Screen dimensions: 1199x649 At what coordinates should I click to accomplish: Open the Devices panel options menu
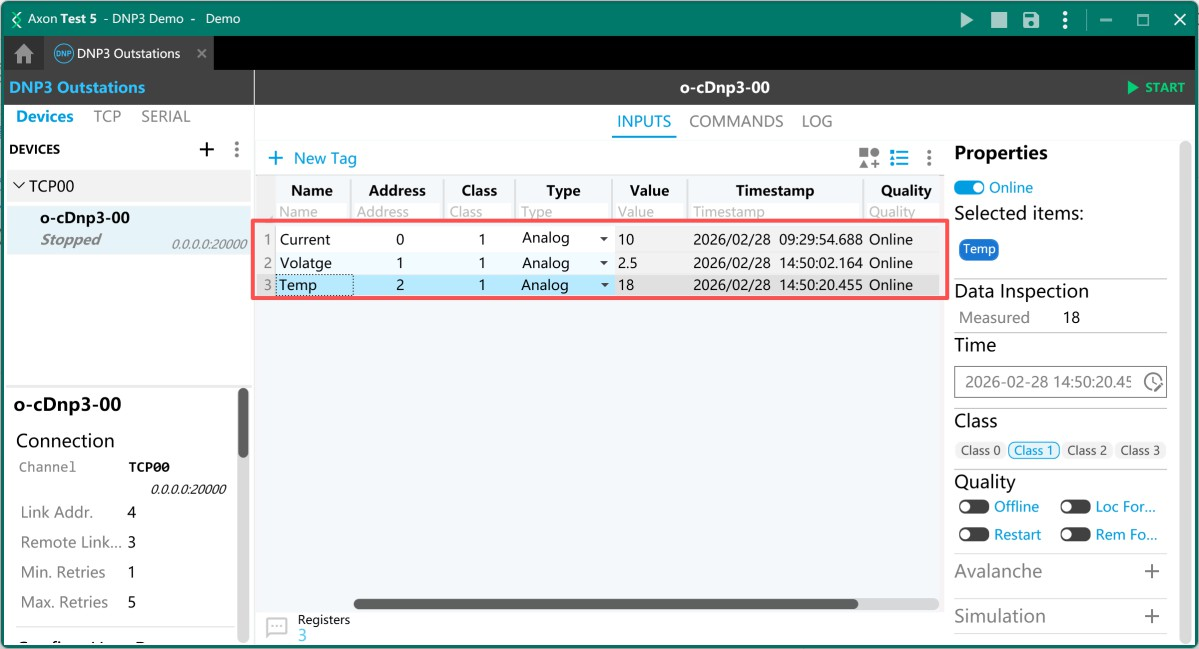click(x=237, y=149)
